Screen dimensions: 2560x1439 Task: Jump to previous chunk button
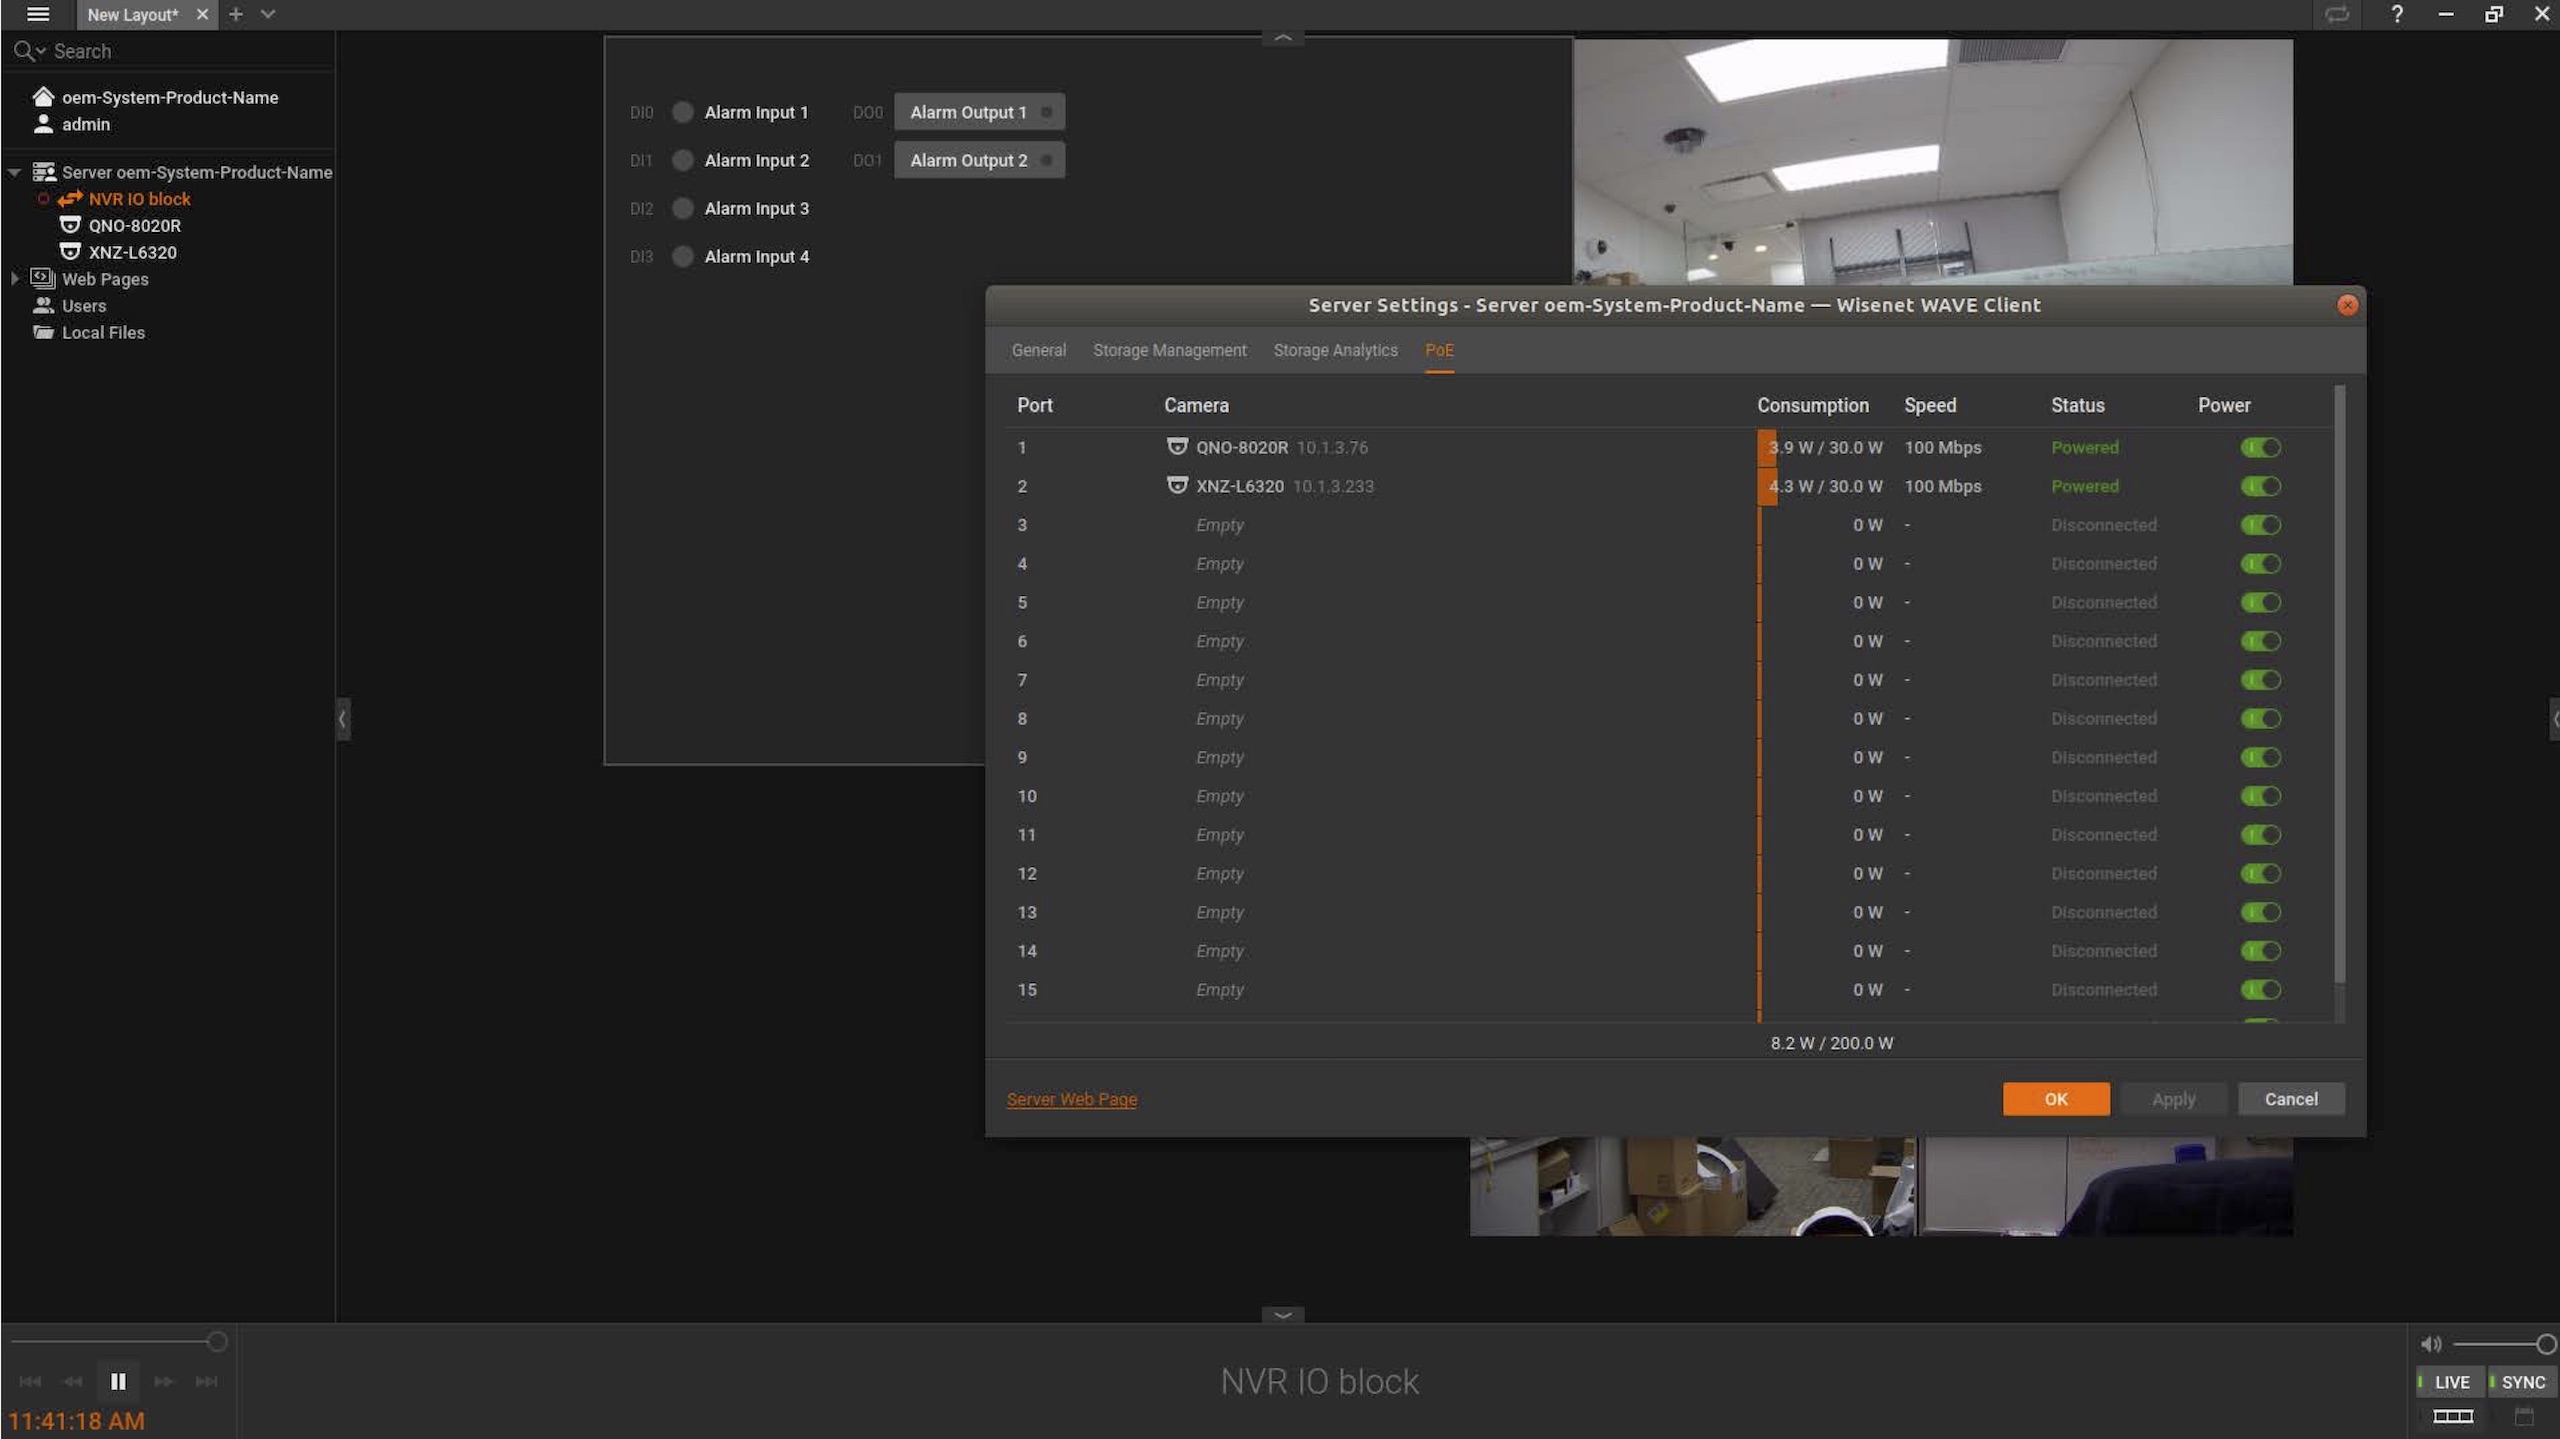pyautogui.click(x=30, y=1382)
